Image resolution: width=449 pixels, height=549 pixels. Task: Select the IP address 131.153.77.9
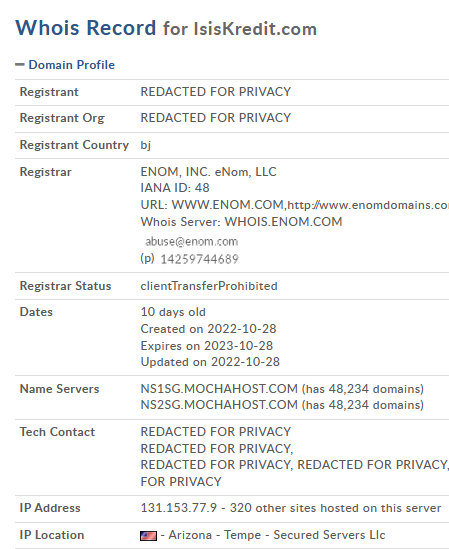click(179, 508)
